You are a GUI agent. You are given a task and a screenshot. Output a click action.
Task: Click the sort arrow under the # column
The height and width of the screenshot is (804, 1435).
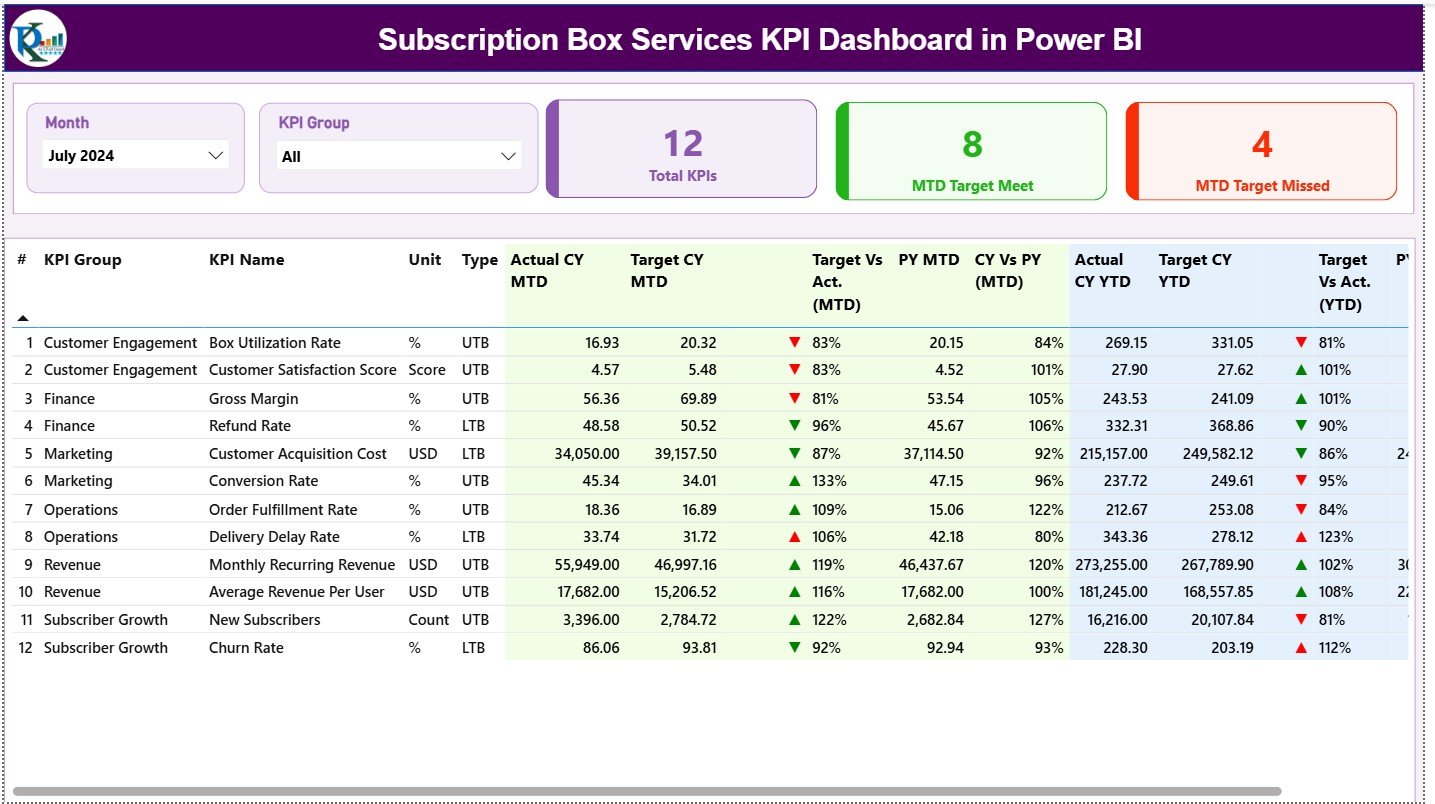pos(22,316)
